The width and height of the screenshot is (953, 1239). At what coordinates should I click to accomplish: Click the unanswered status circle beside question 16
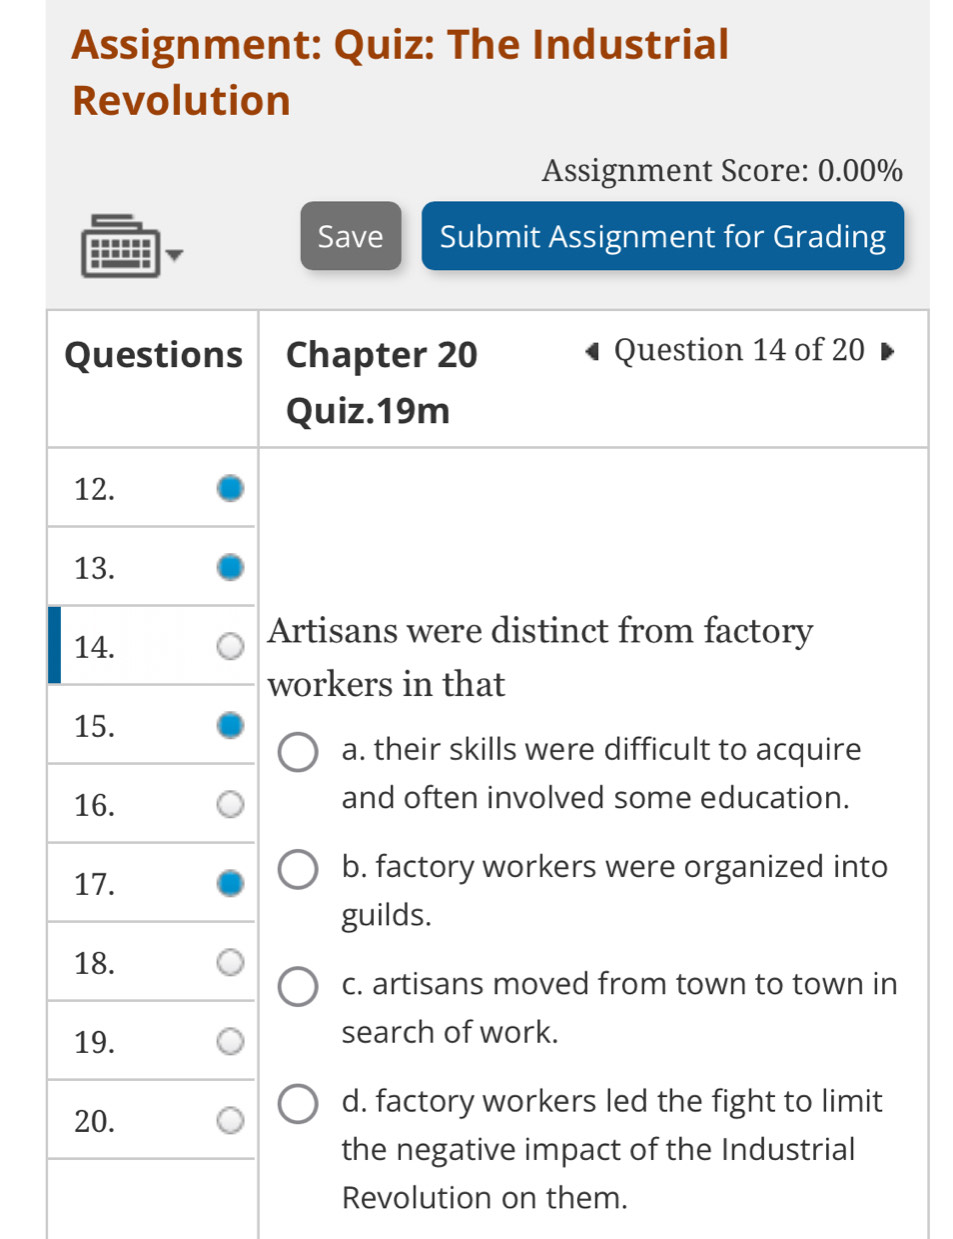pos(229,804)
